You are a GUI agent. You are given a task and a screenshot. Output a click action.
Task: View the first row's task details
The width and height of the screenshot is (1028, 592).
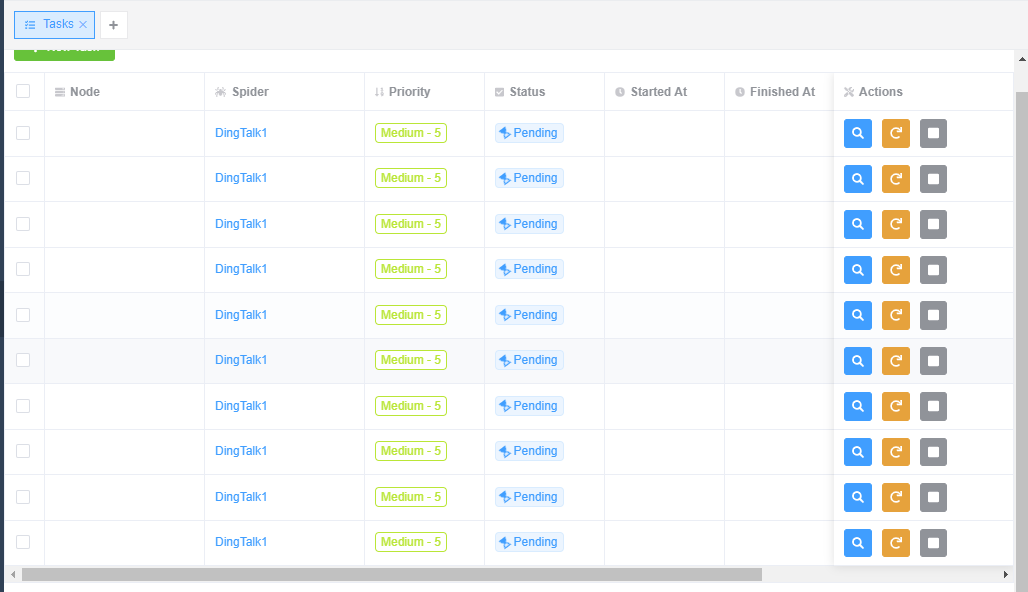pos(858,134)
